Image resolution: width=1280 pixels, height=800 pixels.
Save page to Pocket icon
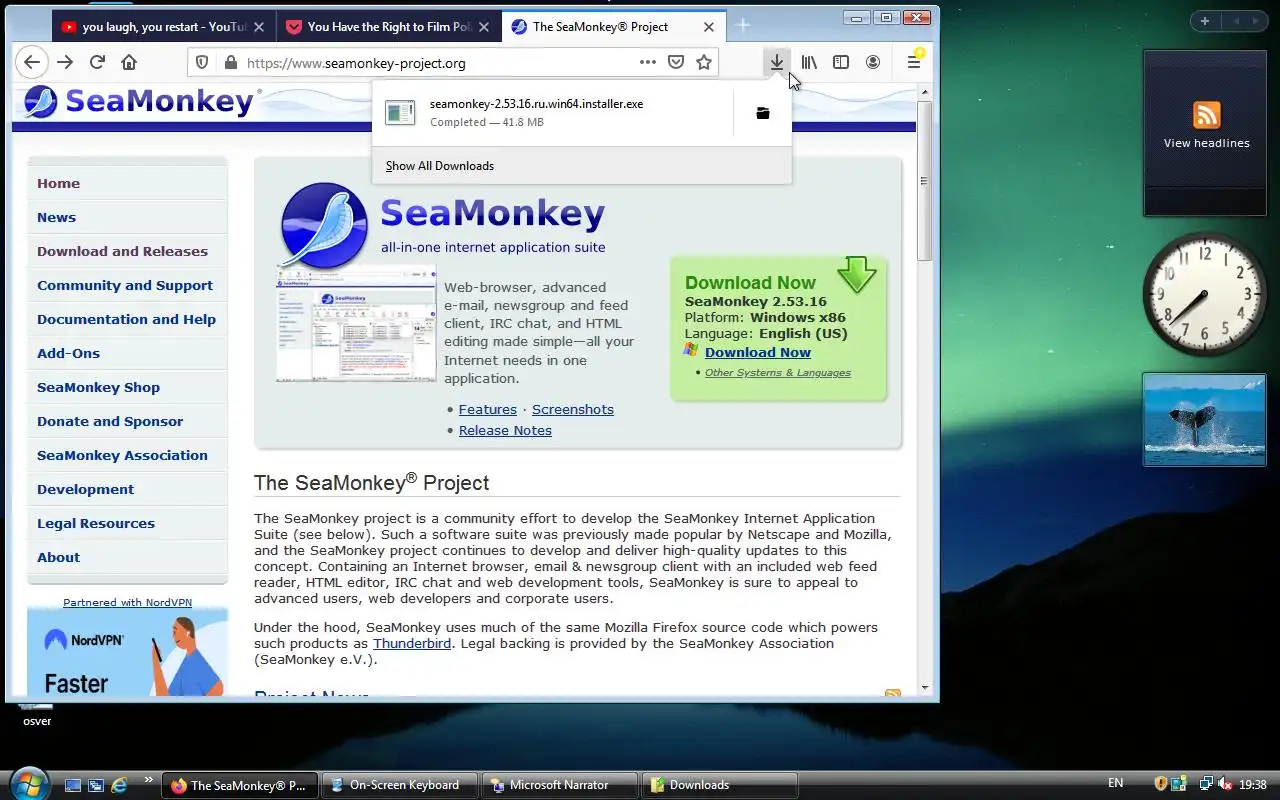point(676,62)
